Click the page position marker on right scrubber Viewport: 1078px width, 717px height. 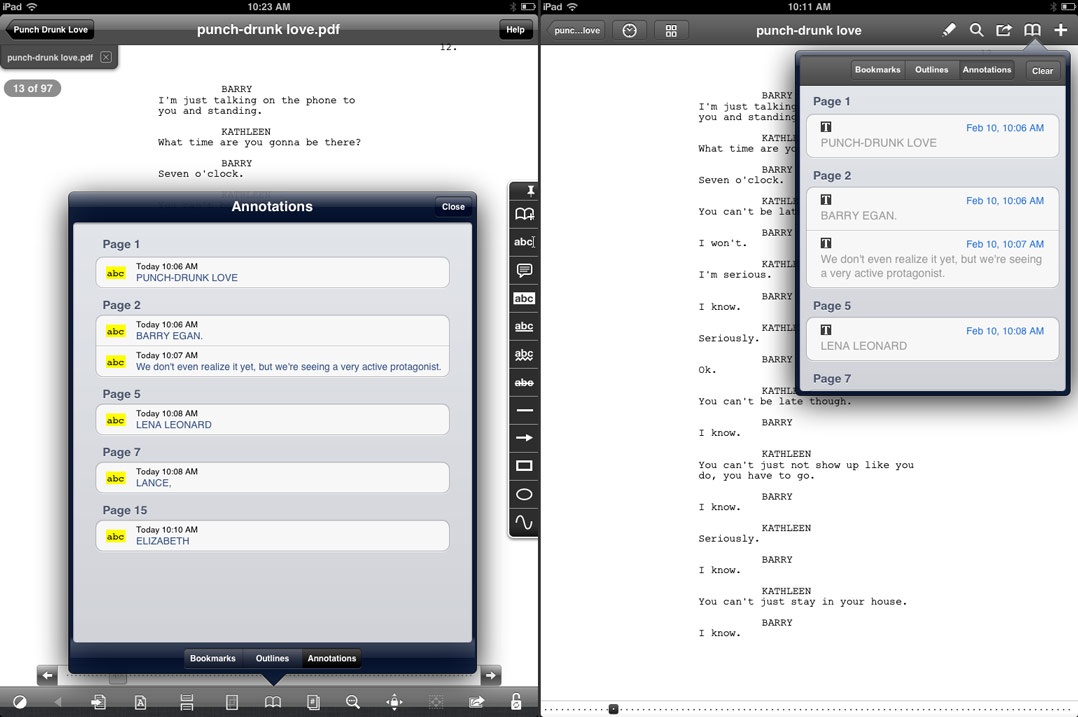pyautogui.click(x=613, y=709)
